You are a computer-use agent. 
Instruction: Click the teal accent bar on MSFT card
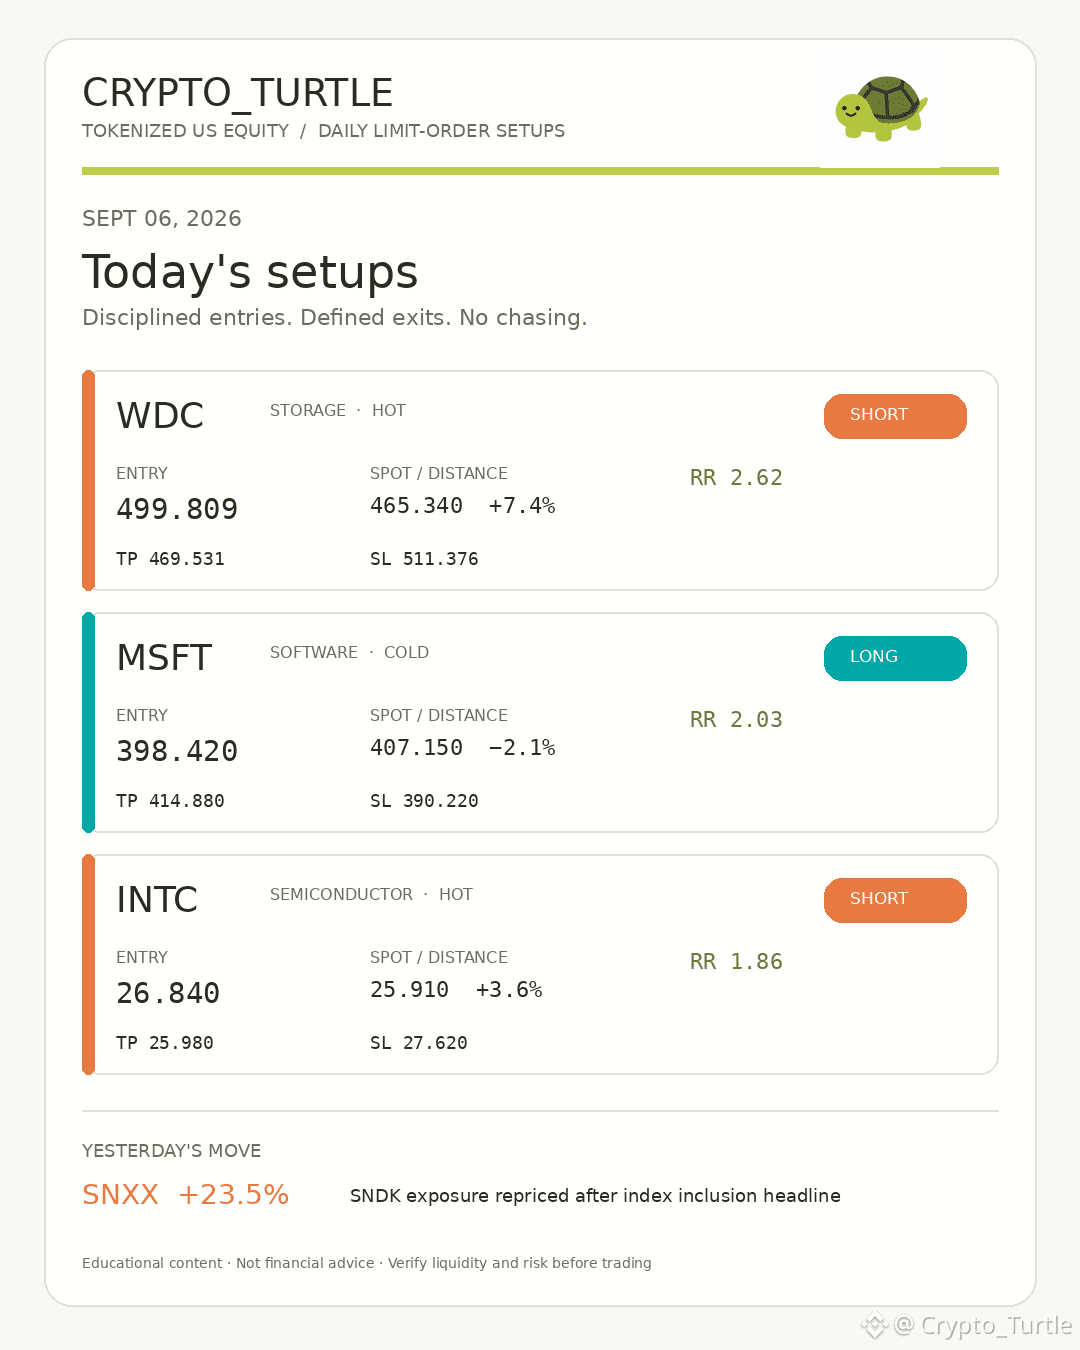pyautogui.click(x=88, y=723)
